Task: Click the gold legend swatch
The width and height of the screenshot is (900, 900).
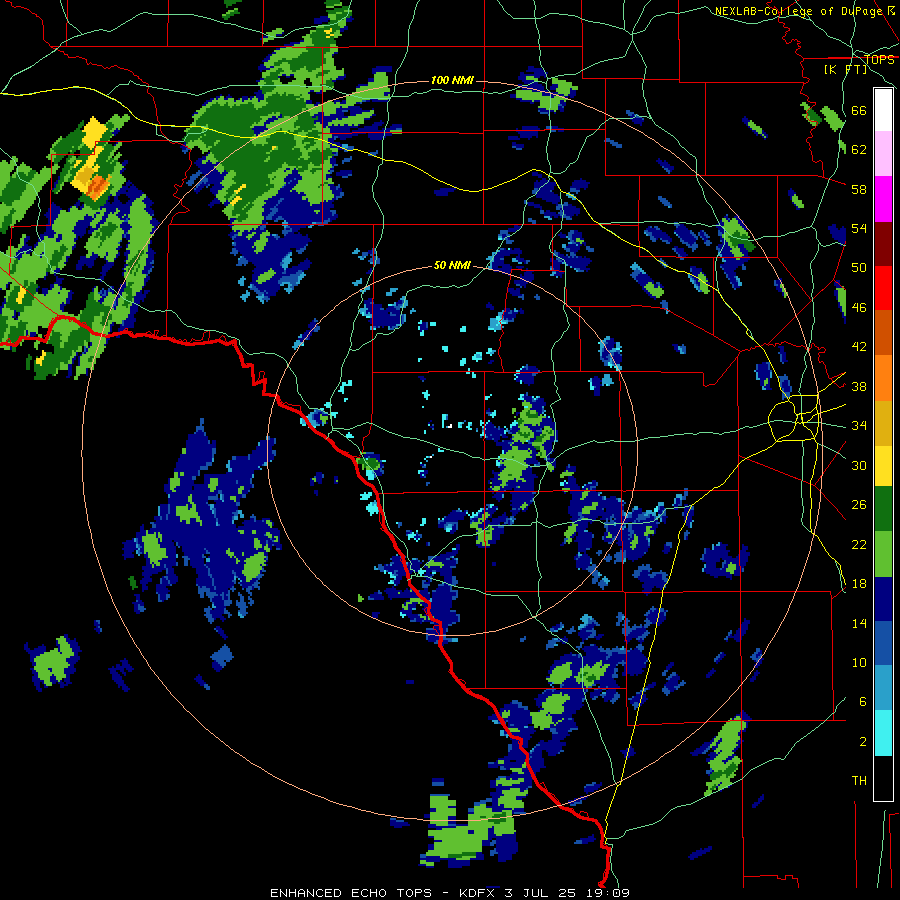Action: [883, 423]
